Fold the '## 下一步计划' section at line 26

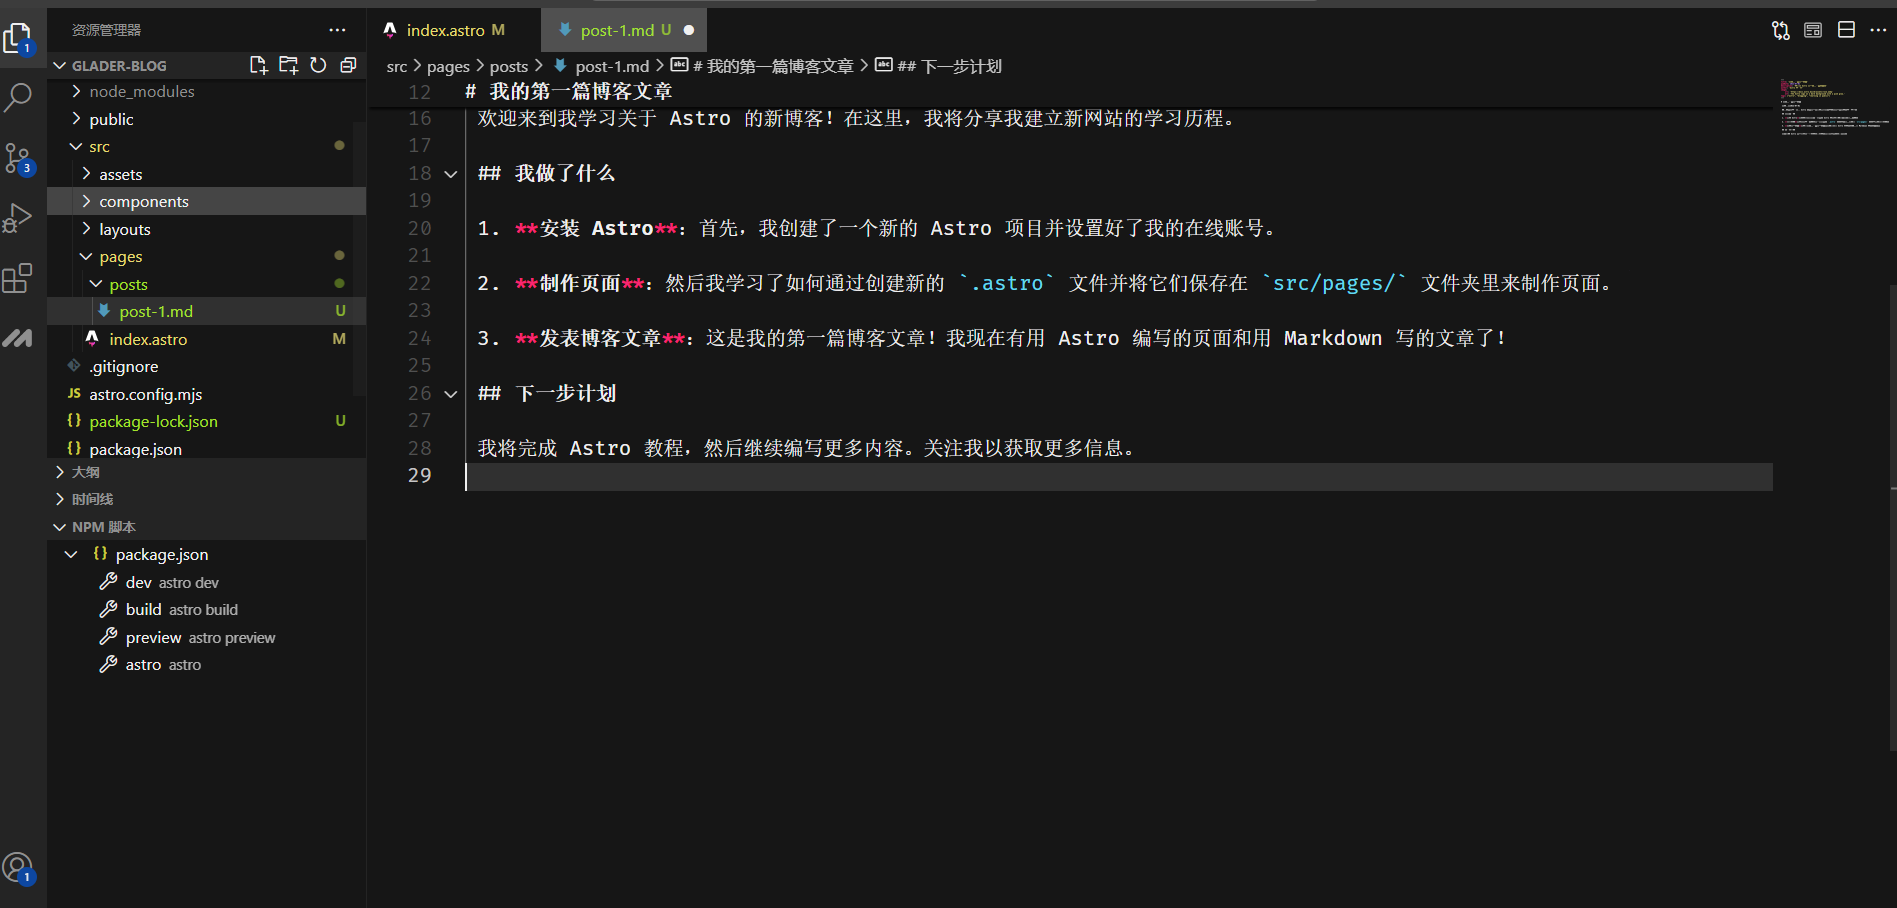point(451,394)
